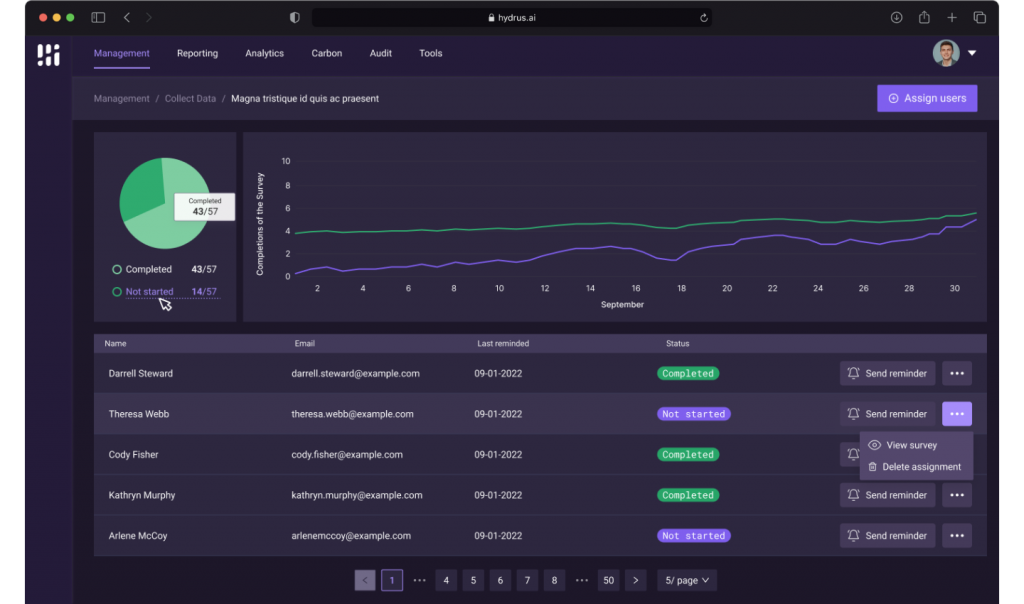
Task: Click Darrell Steward's Completed status badge
Action: 688,374
